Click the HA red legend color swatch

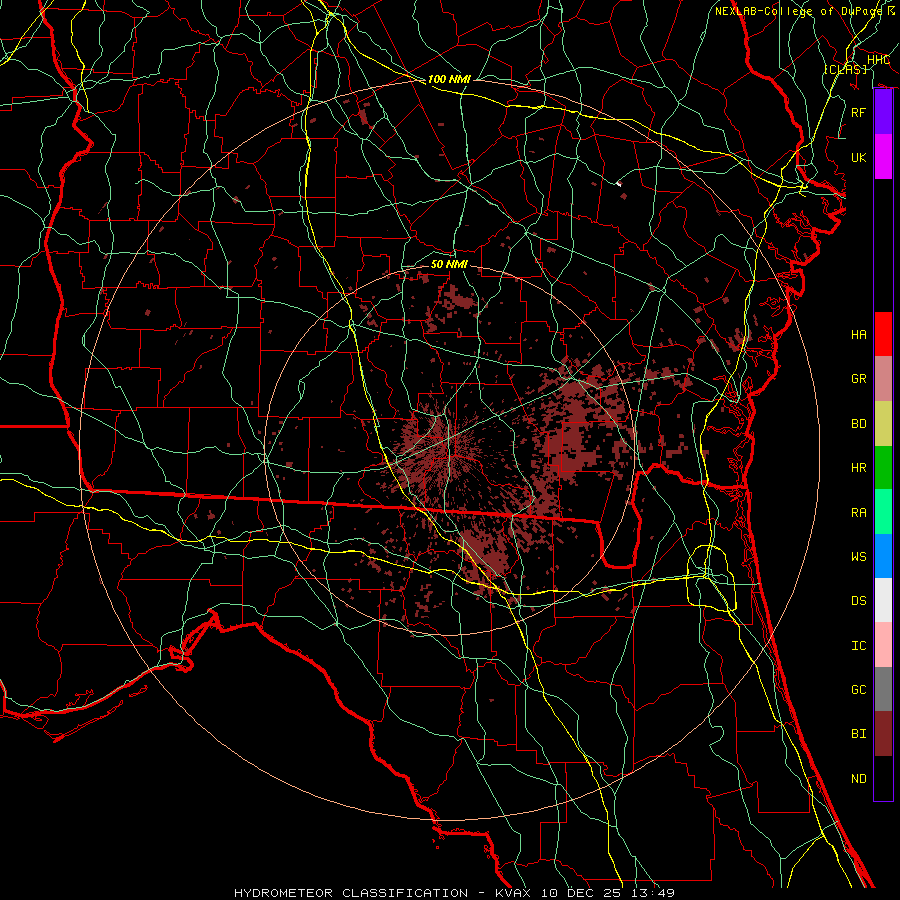[883, 334]
